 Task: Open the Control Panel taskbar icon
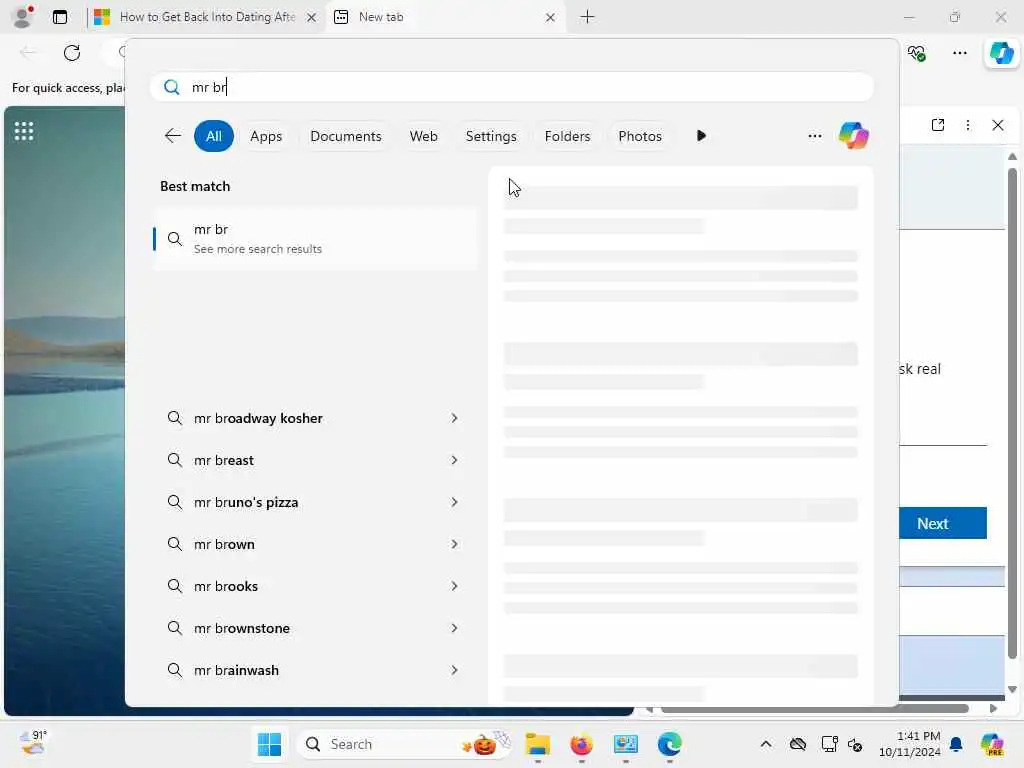point(626,744)
